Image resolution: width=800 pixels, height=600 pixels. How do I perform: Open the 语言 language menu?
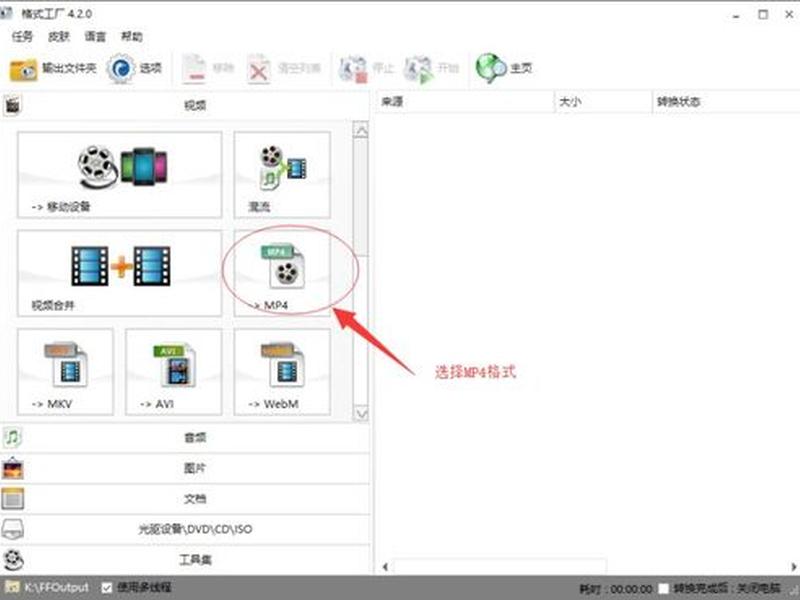(x=95, y=37)
